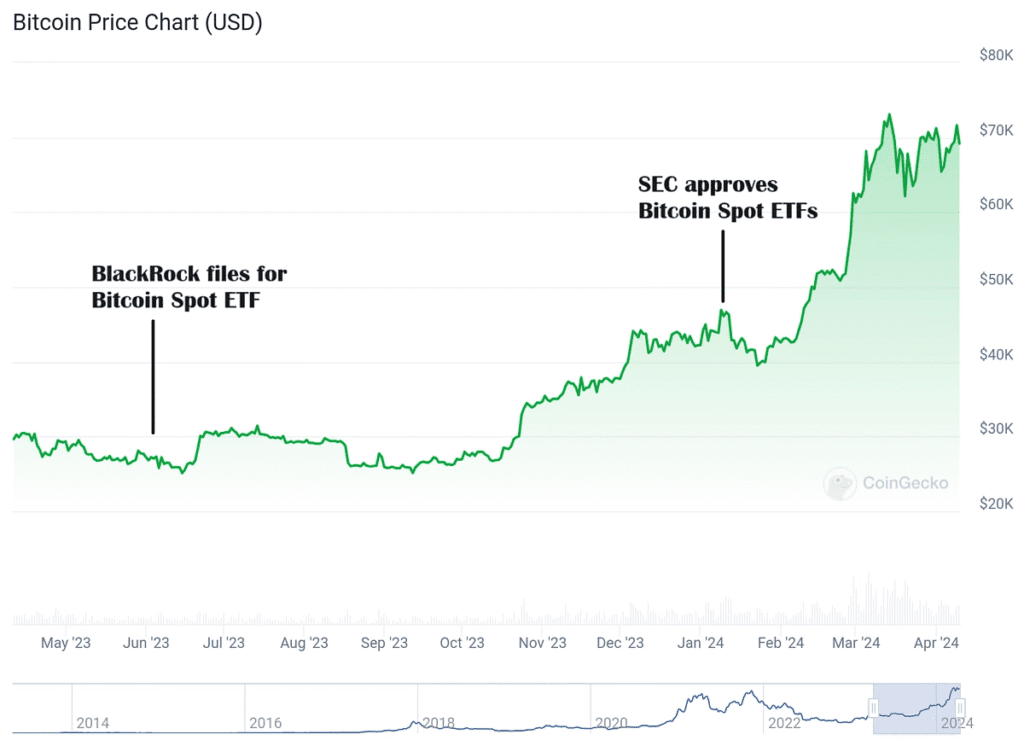Click the CoinGecko watermark text
The image size is (1024, 752).
(x=905, y=484)
